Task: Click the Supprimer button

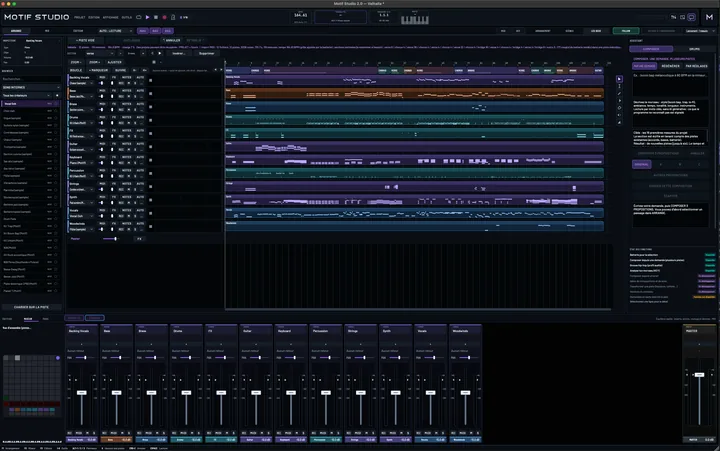Action: pos(206,54)
